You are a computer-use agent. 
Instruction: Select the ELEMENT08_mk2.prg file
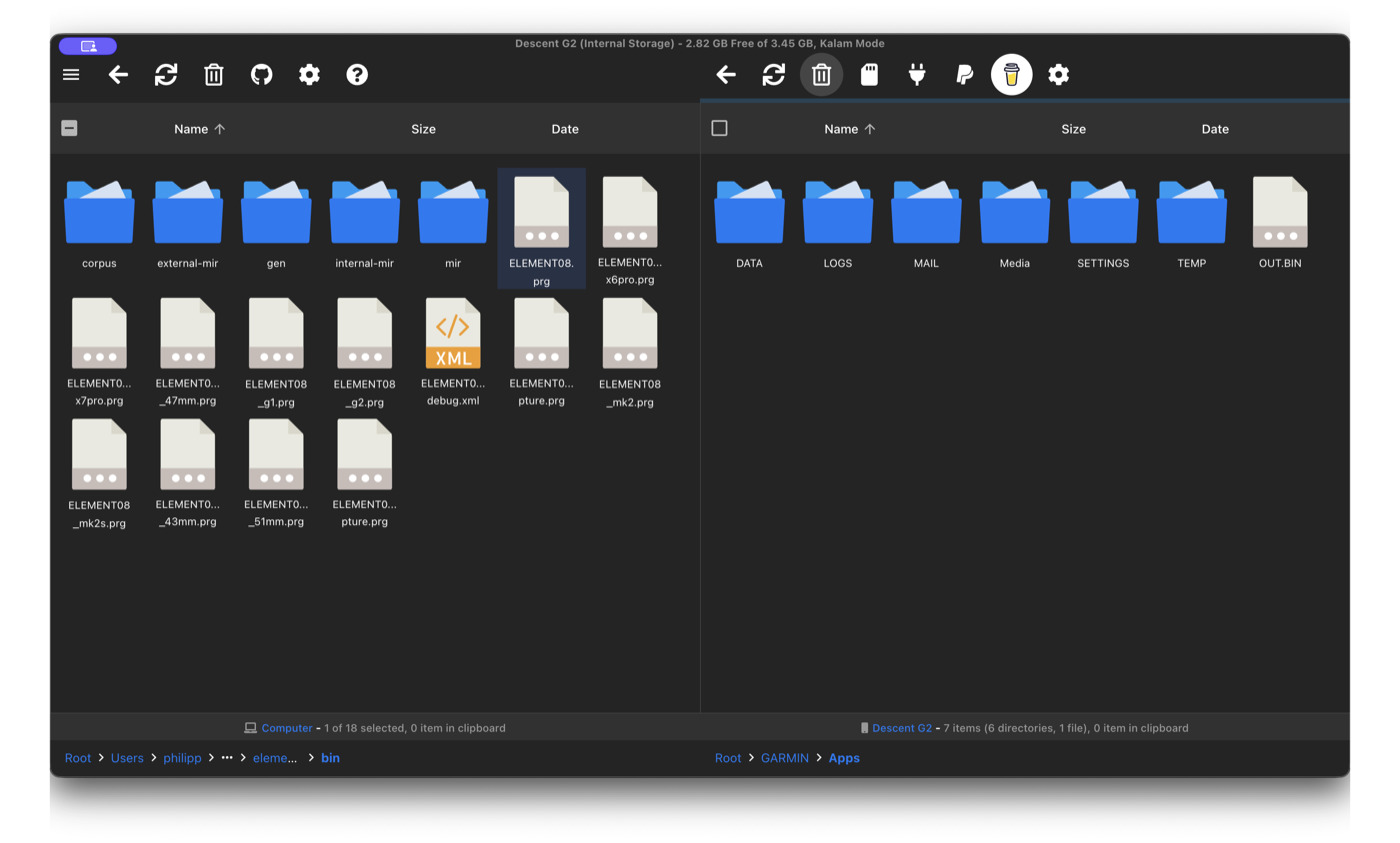(x=630, y=351)
